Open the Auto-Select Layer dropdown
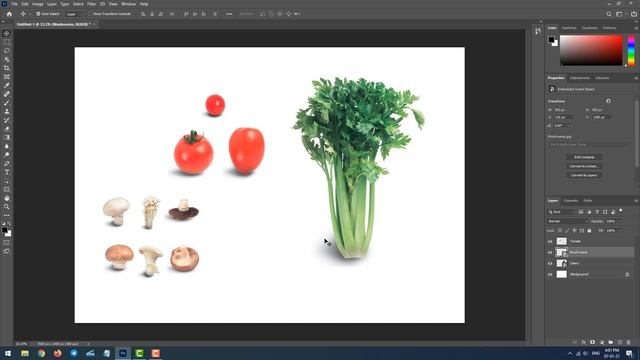The image size is (640, 360). (74, 14)
